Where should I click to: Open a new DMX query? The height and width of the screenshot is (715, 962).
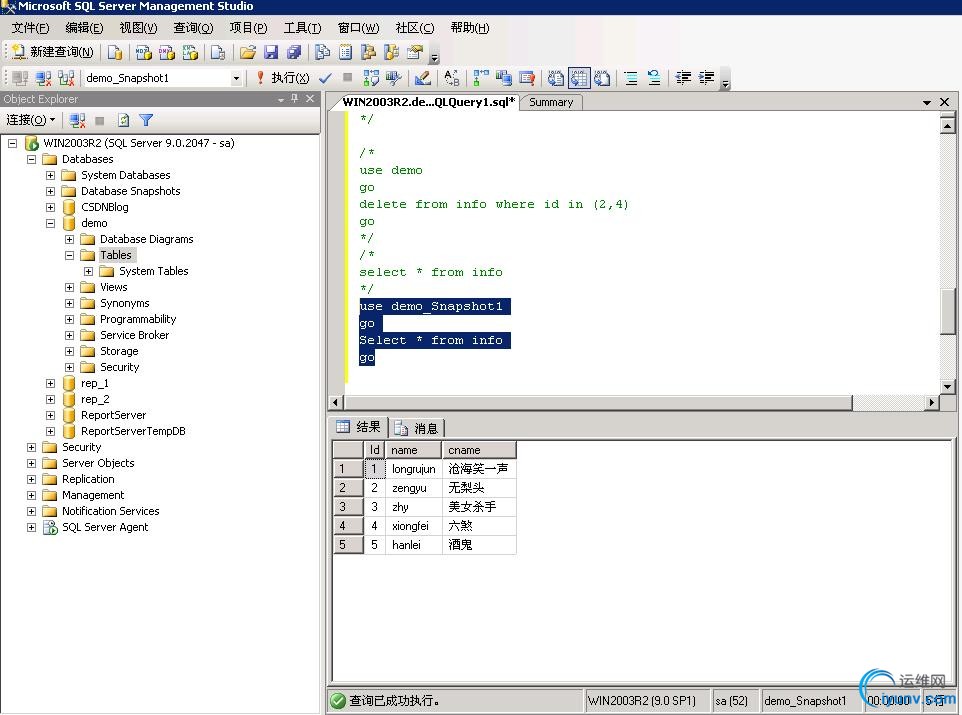click(x=167, y=53)
